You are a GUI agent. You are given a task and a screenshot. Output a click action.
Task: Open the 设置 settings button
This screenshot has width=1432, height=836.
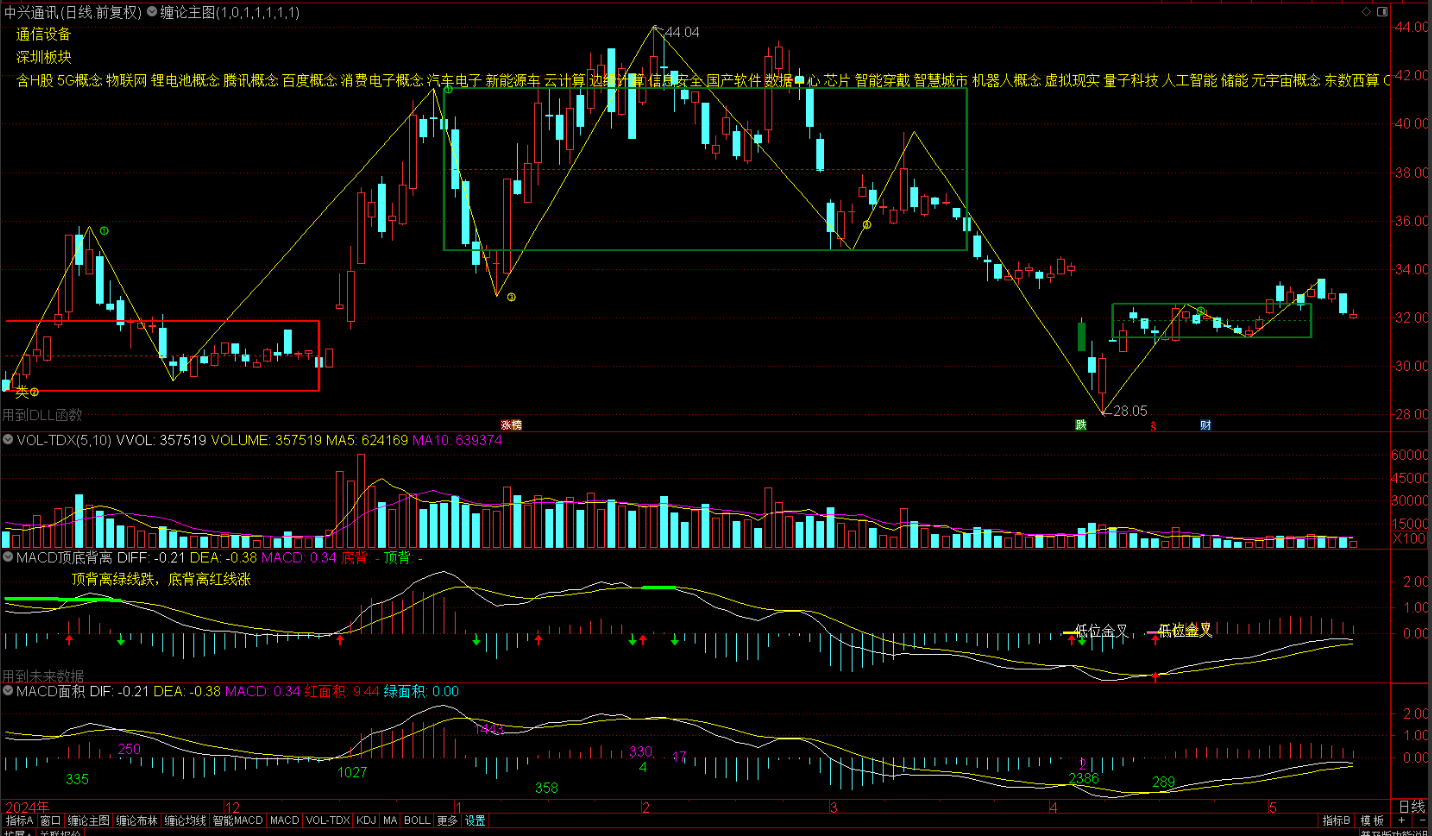coord(475,821)
